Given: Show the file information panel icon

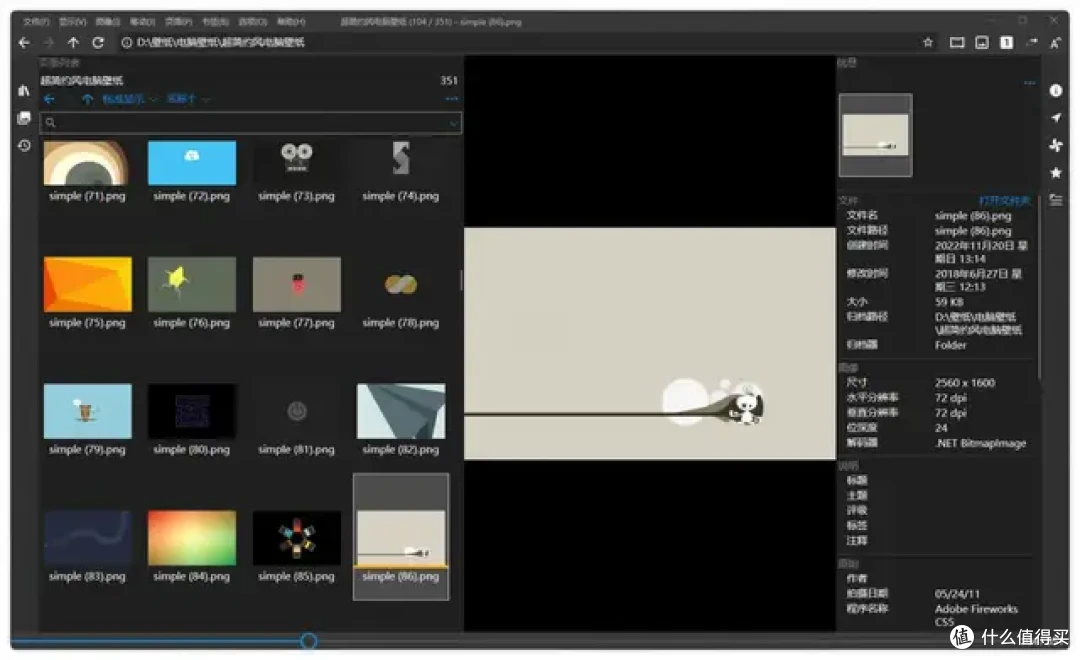Looking at the screenshot, I should coord(1055,91).
